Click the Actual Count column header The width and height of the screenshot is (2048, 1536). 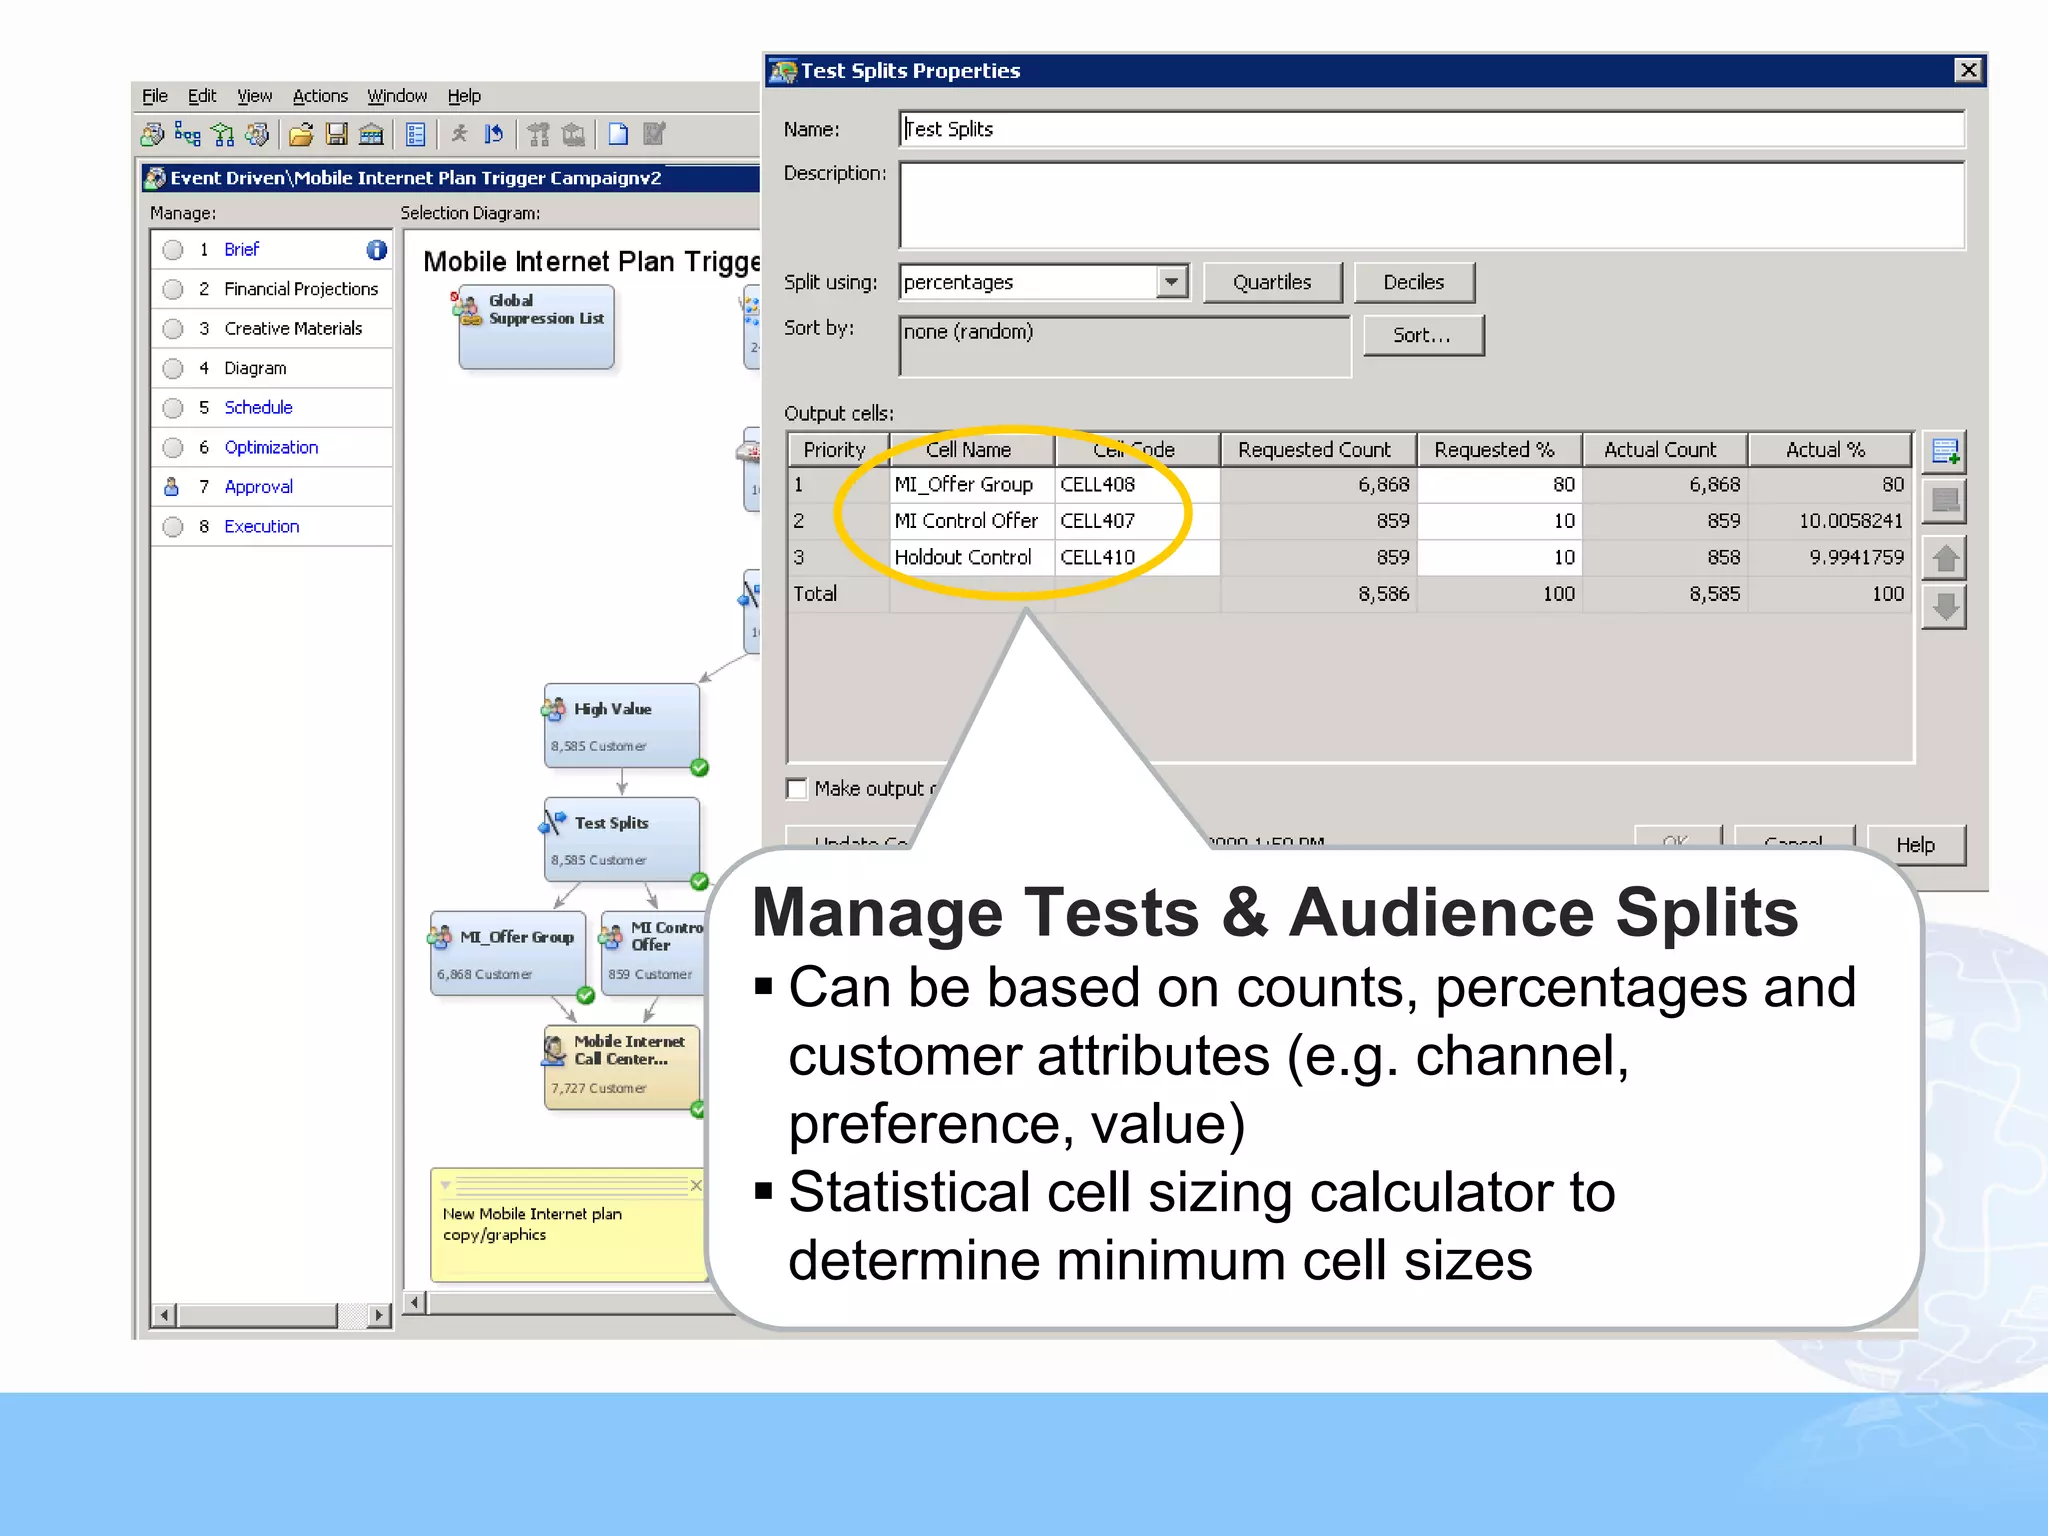(1665, 450)
